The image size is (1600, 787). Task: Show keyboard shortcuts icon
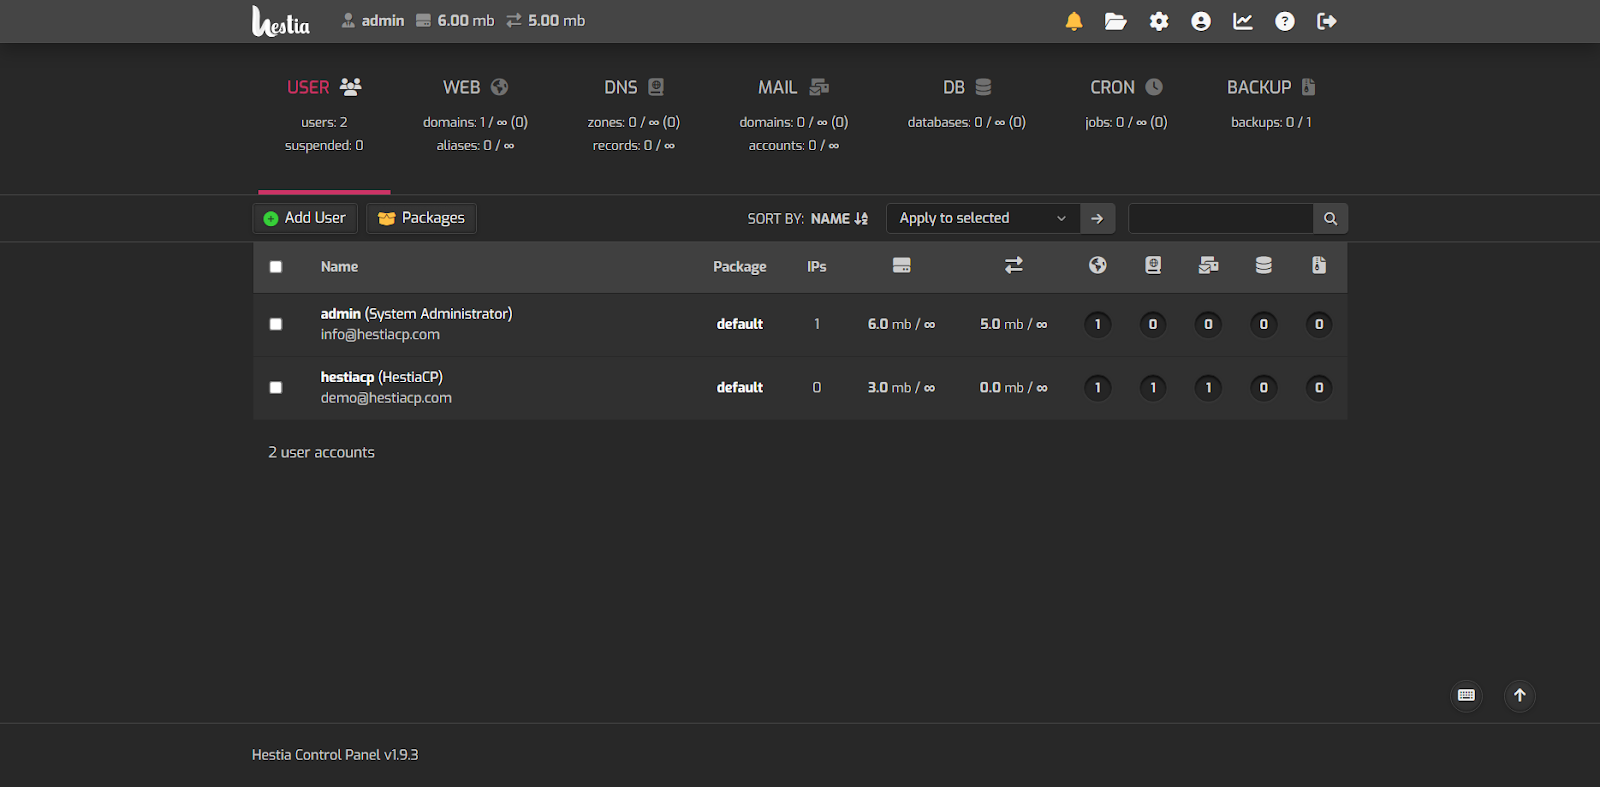[x=1466, y=695]
